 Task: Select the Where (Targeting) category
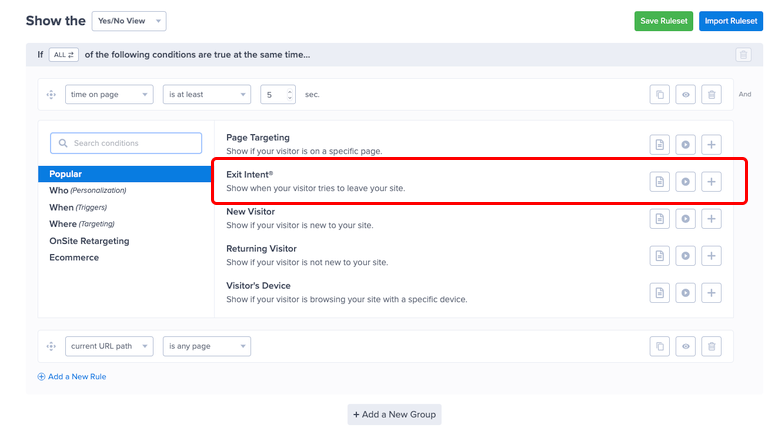(82, 224)
